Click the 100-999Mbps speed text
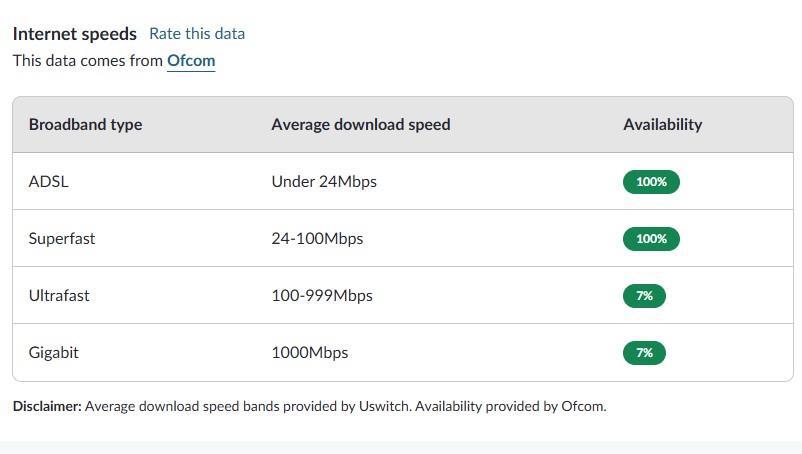This screenshot has width=802, height=454. point(321,296)
